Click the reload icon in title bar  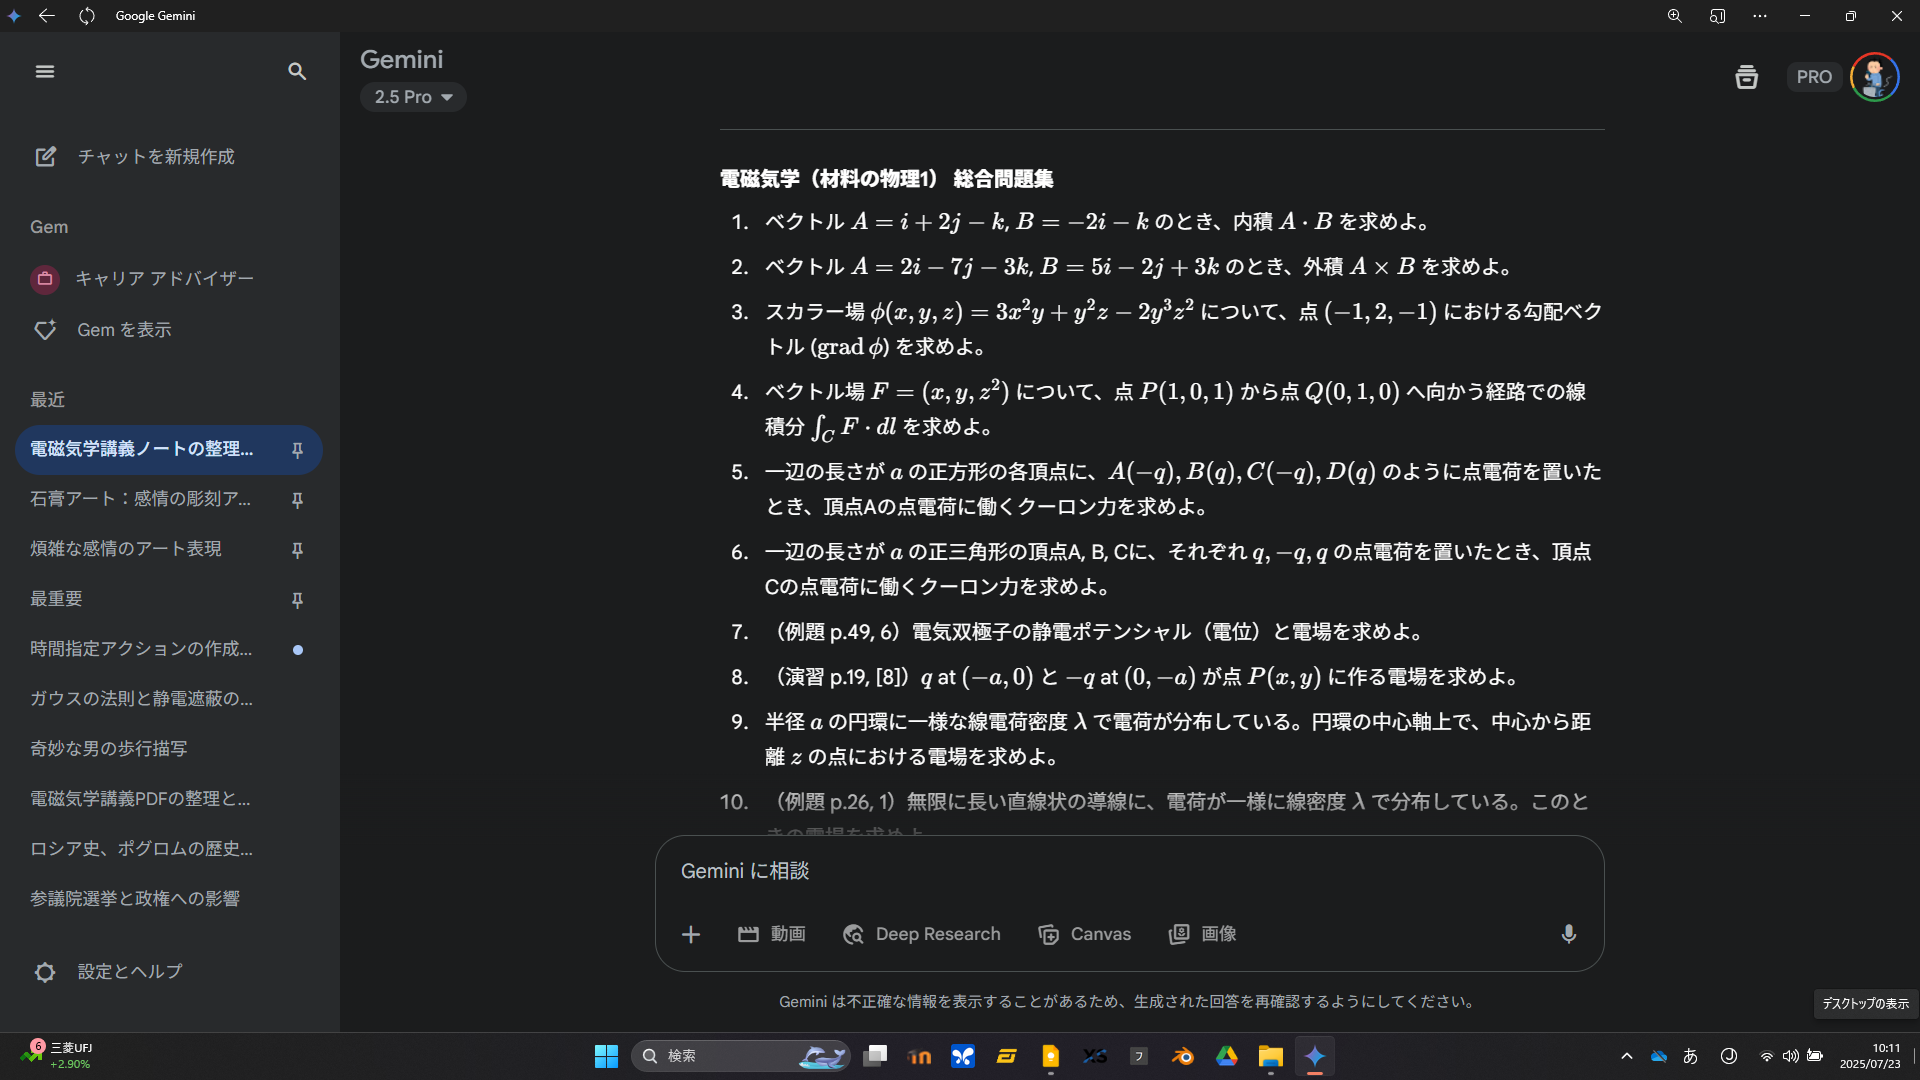87,16
